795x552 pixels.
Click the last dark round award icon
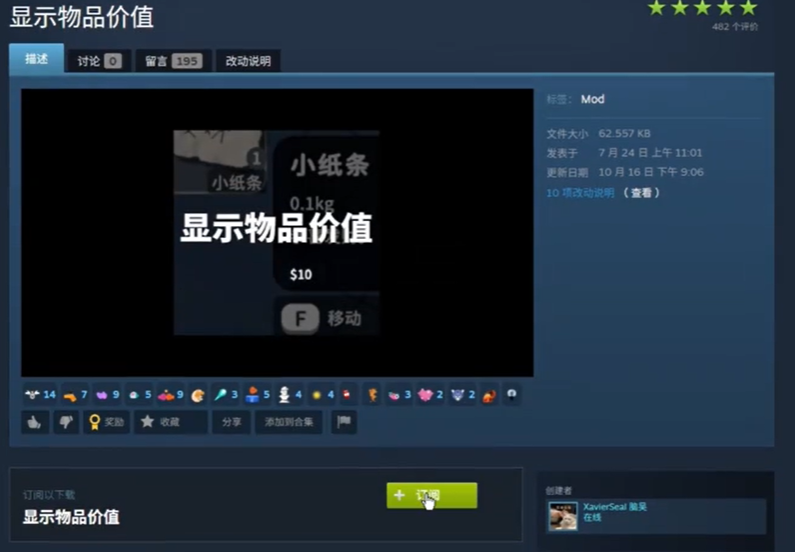[x=512, y=394]
